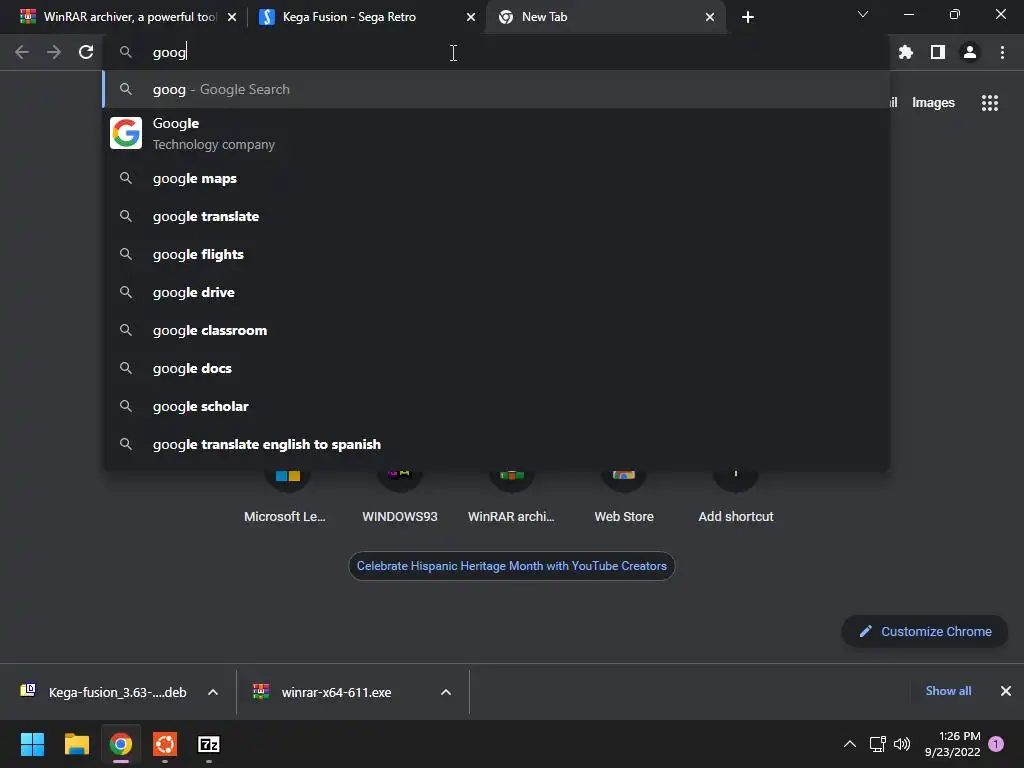
Task: Open the volume speaker tray icon
Action: (x=902, y=744)
